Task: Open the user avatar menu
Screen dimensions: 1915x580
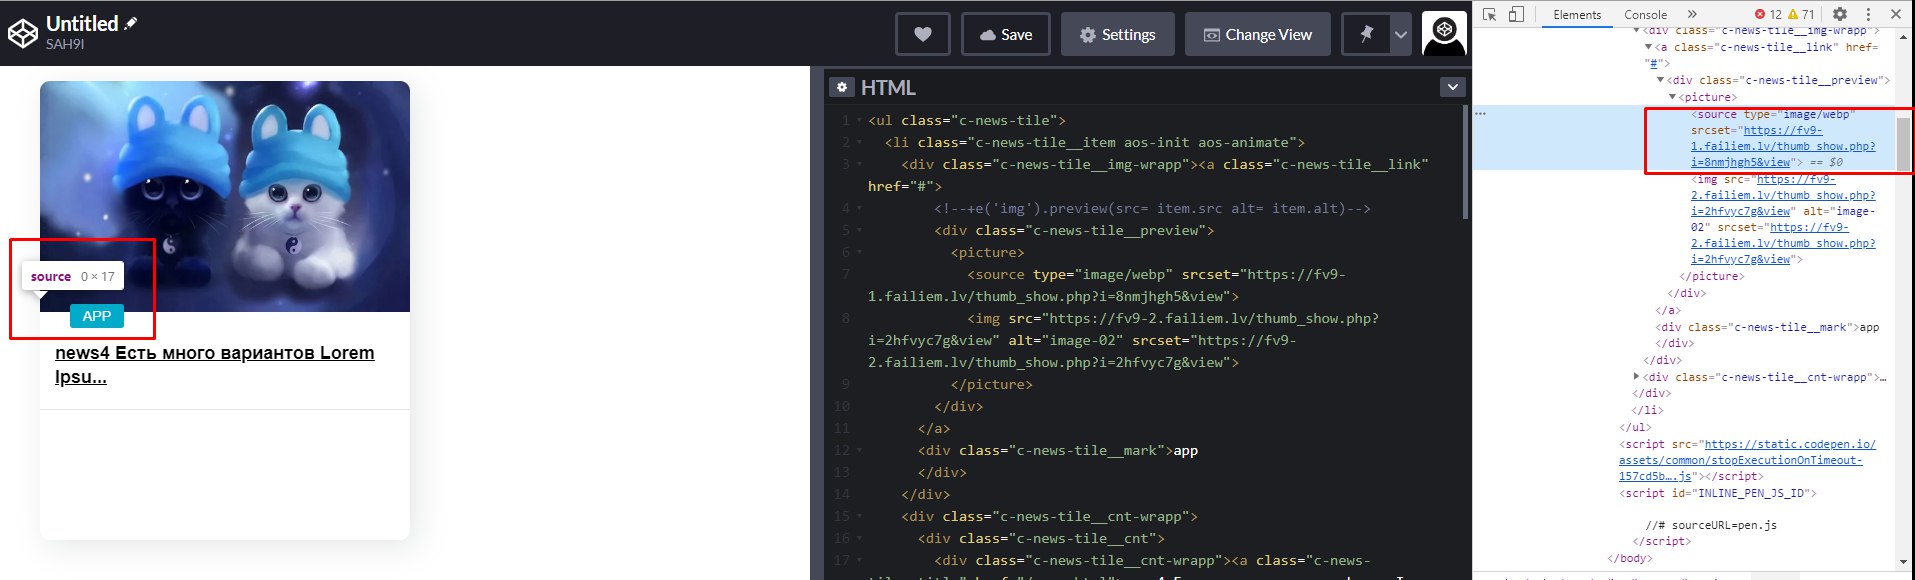Action: tap(1444, 34)
